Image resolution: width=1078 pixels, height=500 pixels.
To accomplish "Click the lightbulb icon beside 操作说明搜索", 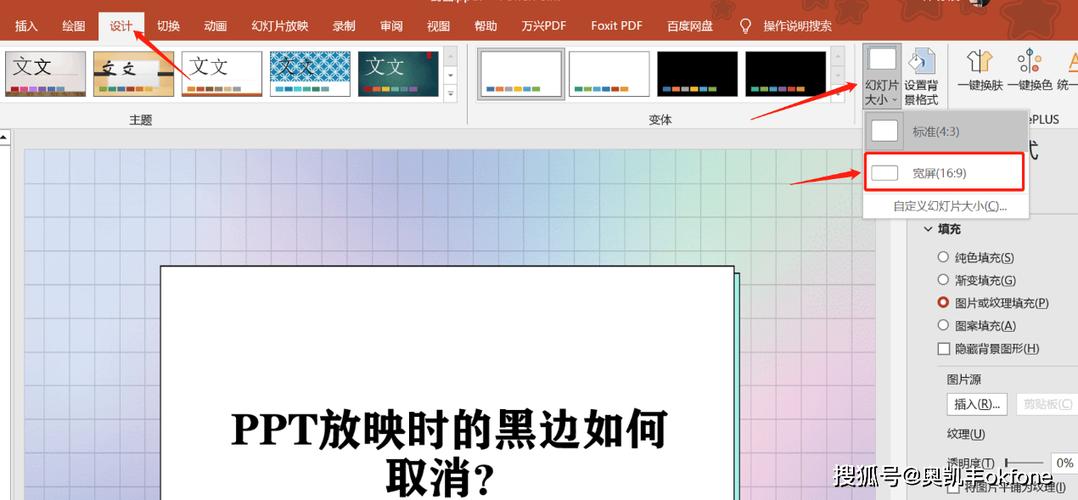I will [745, 26].
